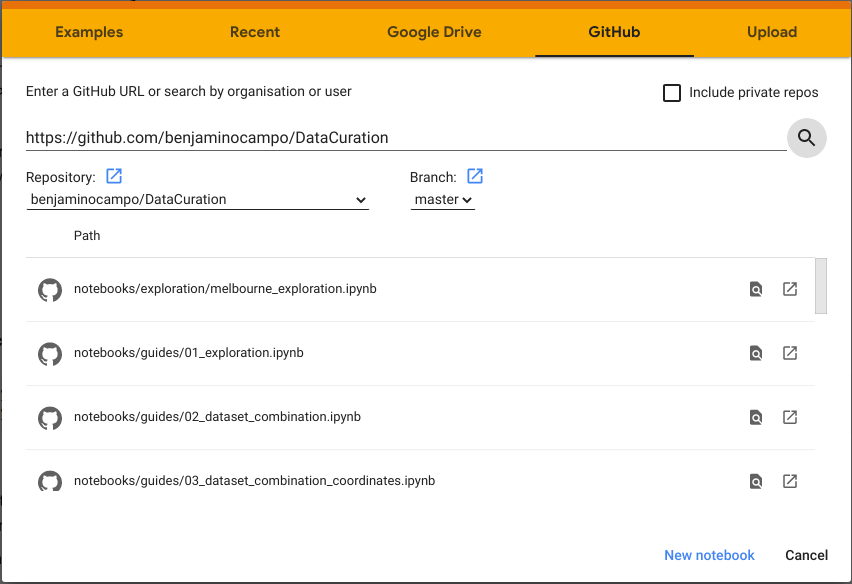
Task: Select the GitHub tab
Action: [x=614, y=32]
